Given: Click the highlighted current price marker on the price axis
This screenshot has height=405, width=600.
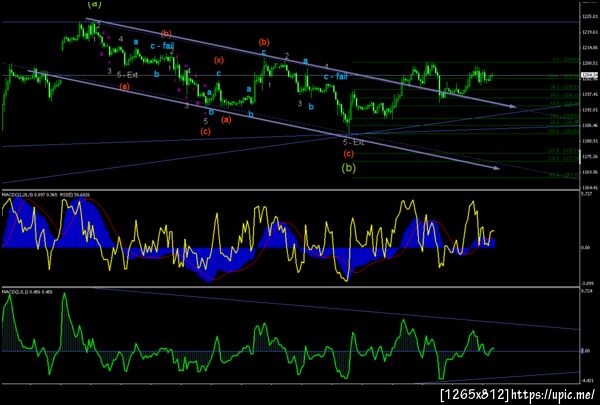Looking at the screenshot, I should 589,75.
